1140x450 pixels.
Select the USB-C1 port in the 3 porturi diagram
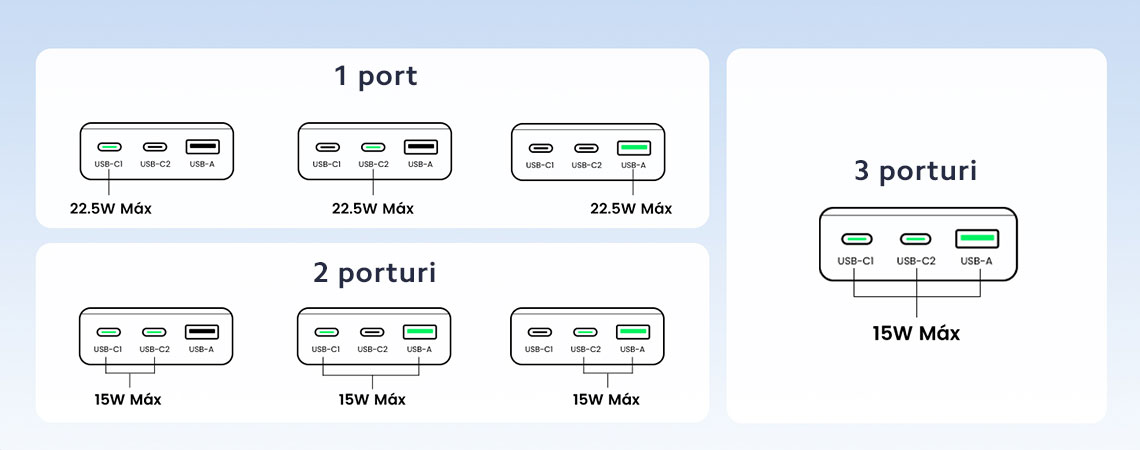click(857, 239)
